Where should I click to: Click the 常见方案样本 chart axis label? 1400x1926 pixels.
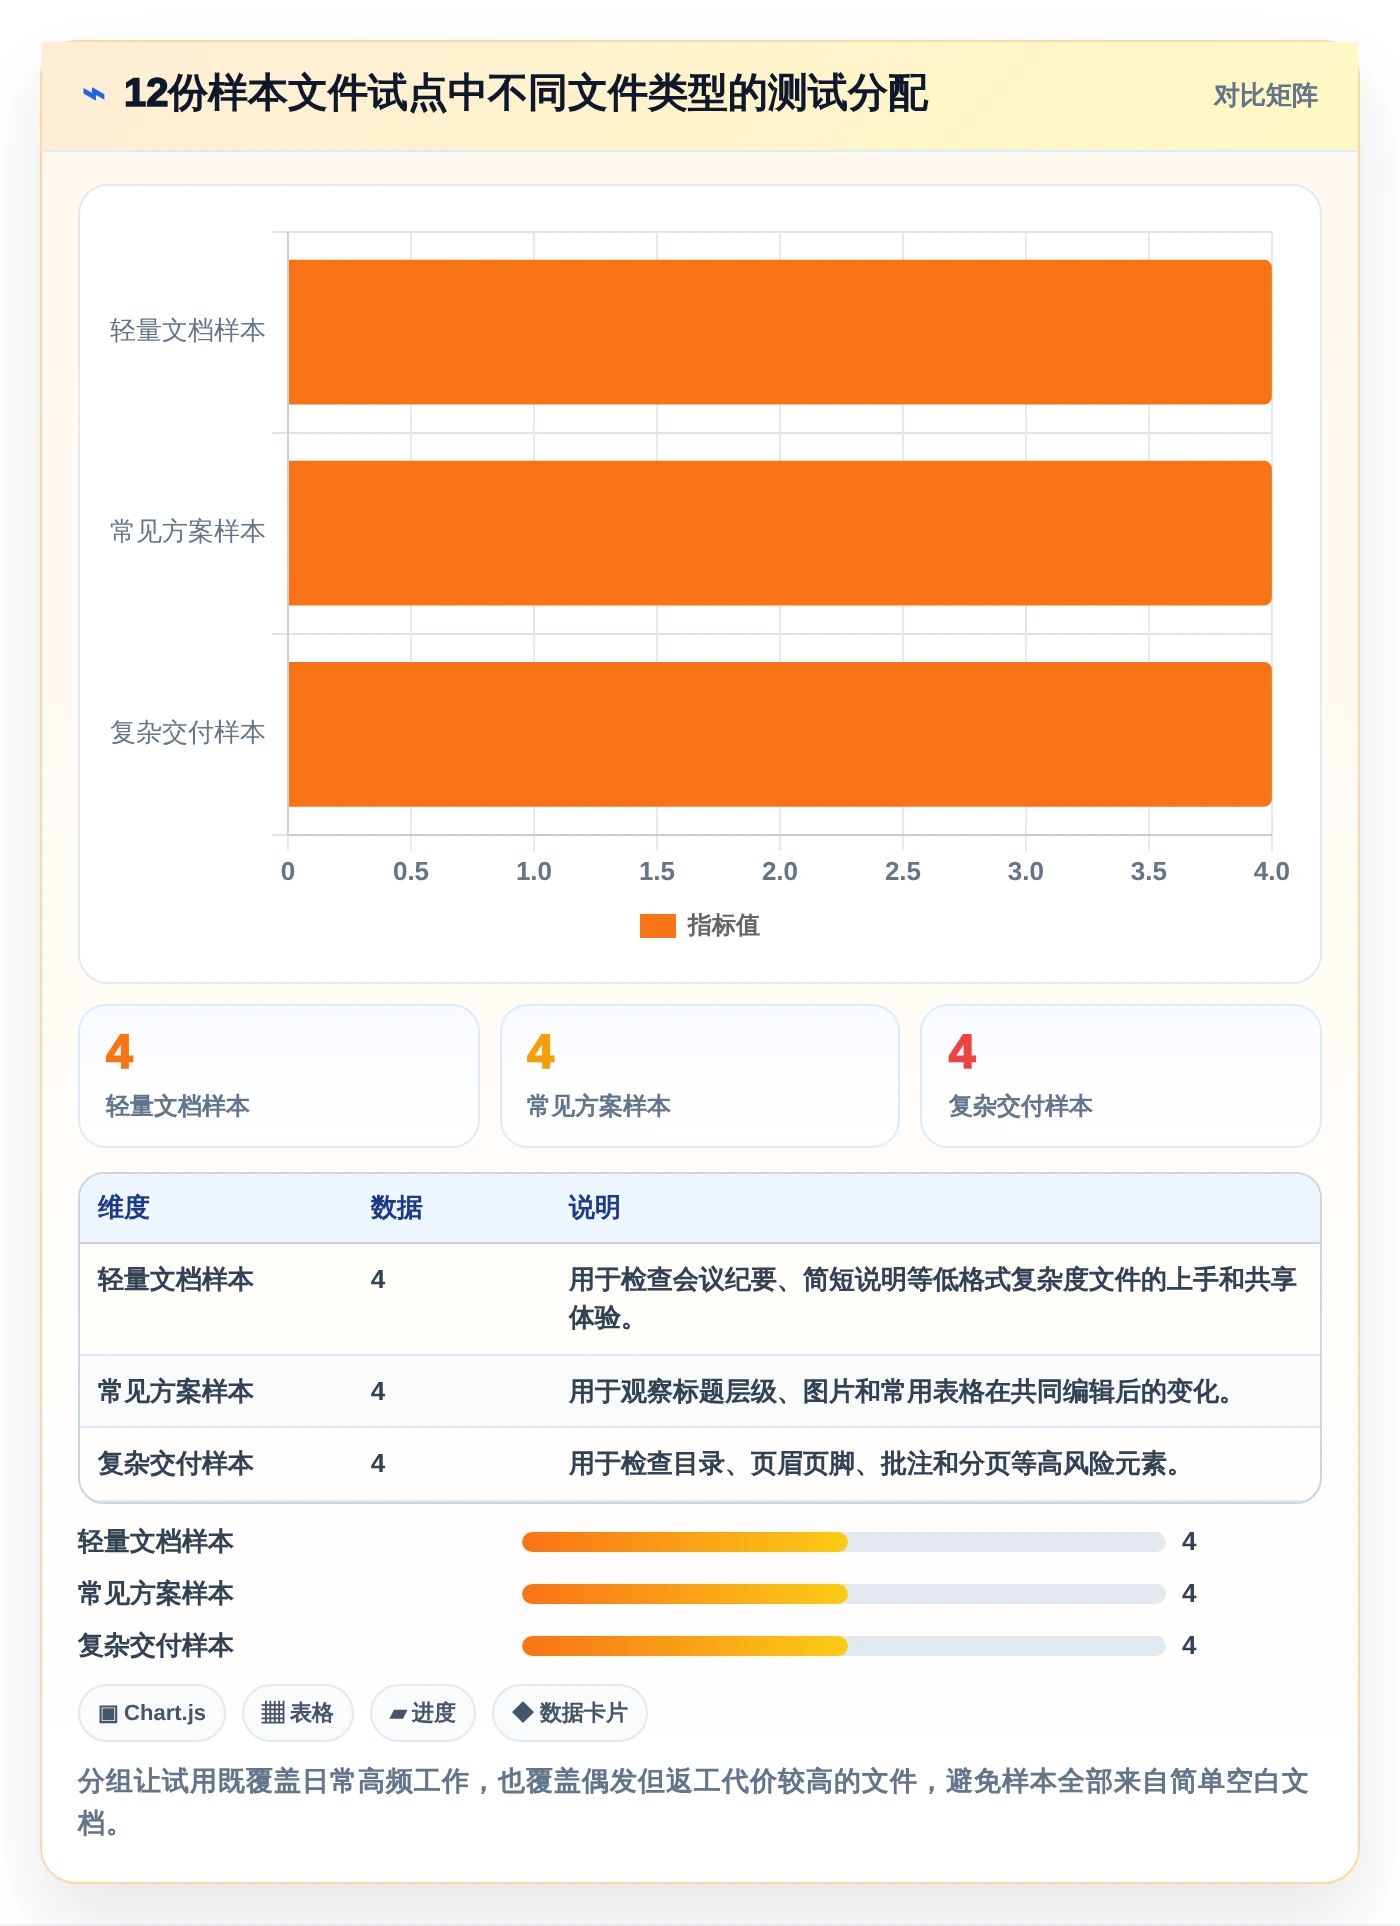click(x=187, y=532)
